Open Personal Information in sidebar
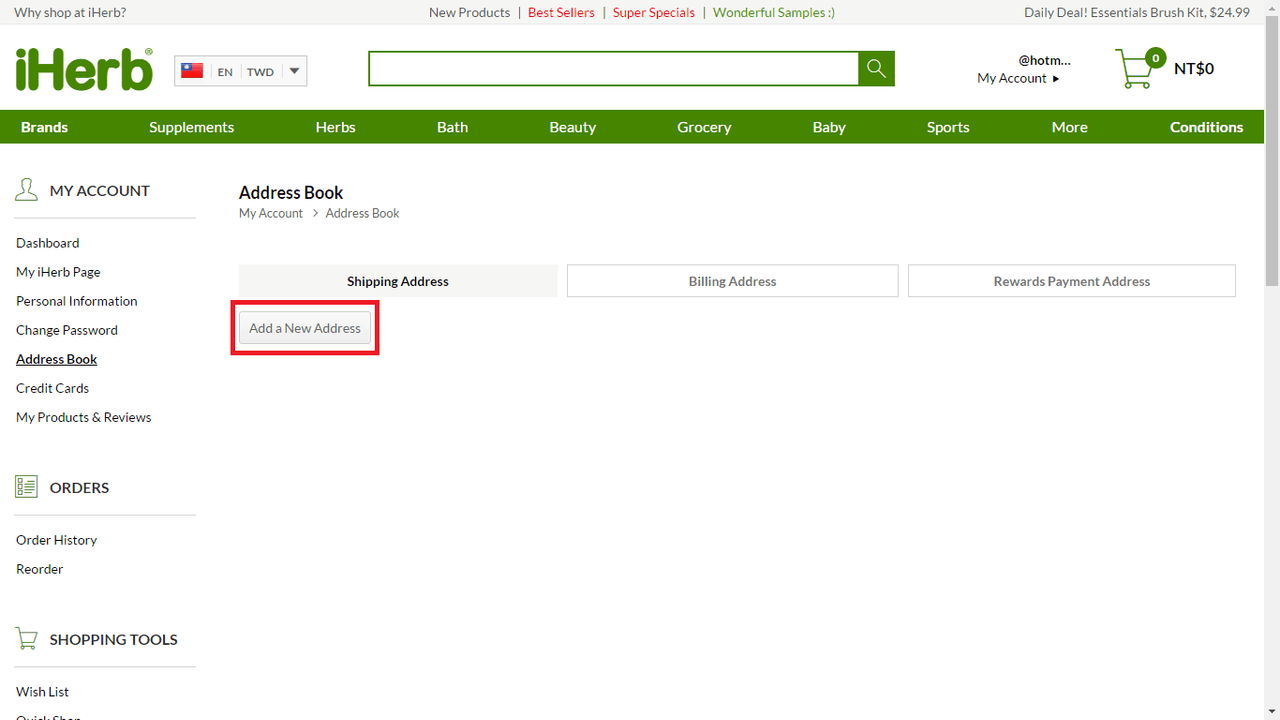The image size is (1280, 720). point(77,301)
